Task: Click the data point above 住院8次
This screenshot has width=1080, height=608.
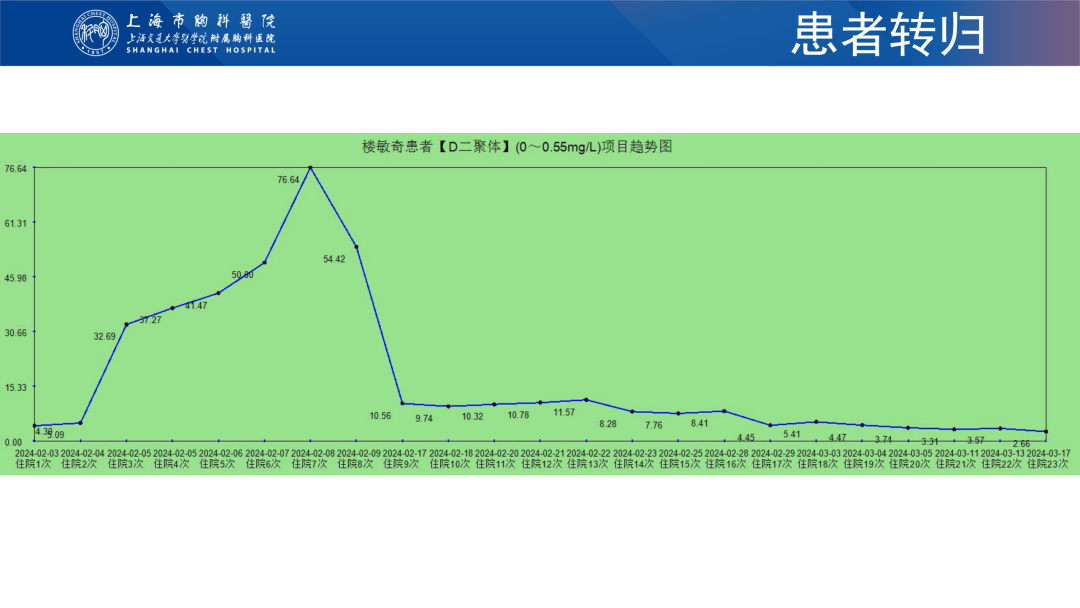Action: 356,247
